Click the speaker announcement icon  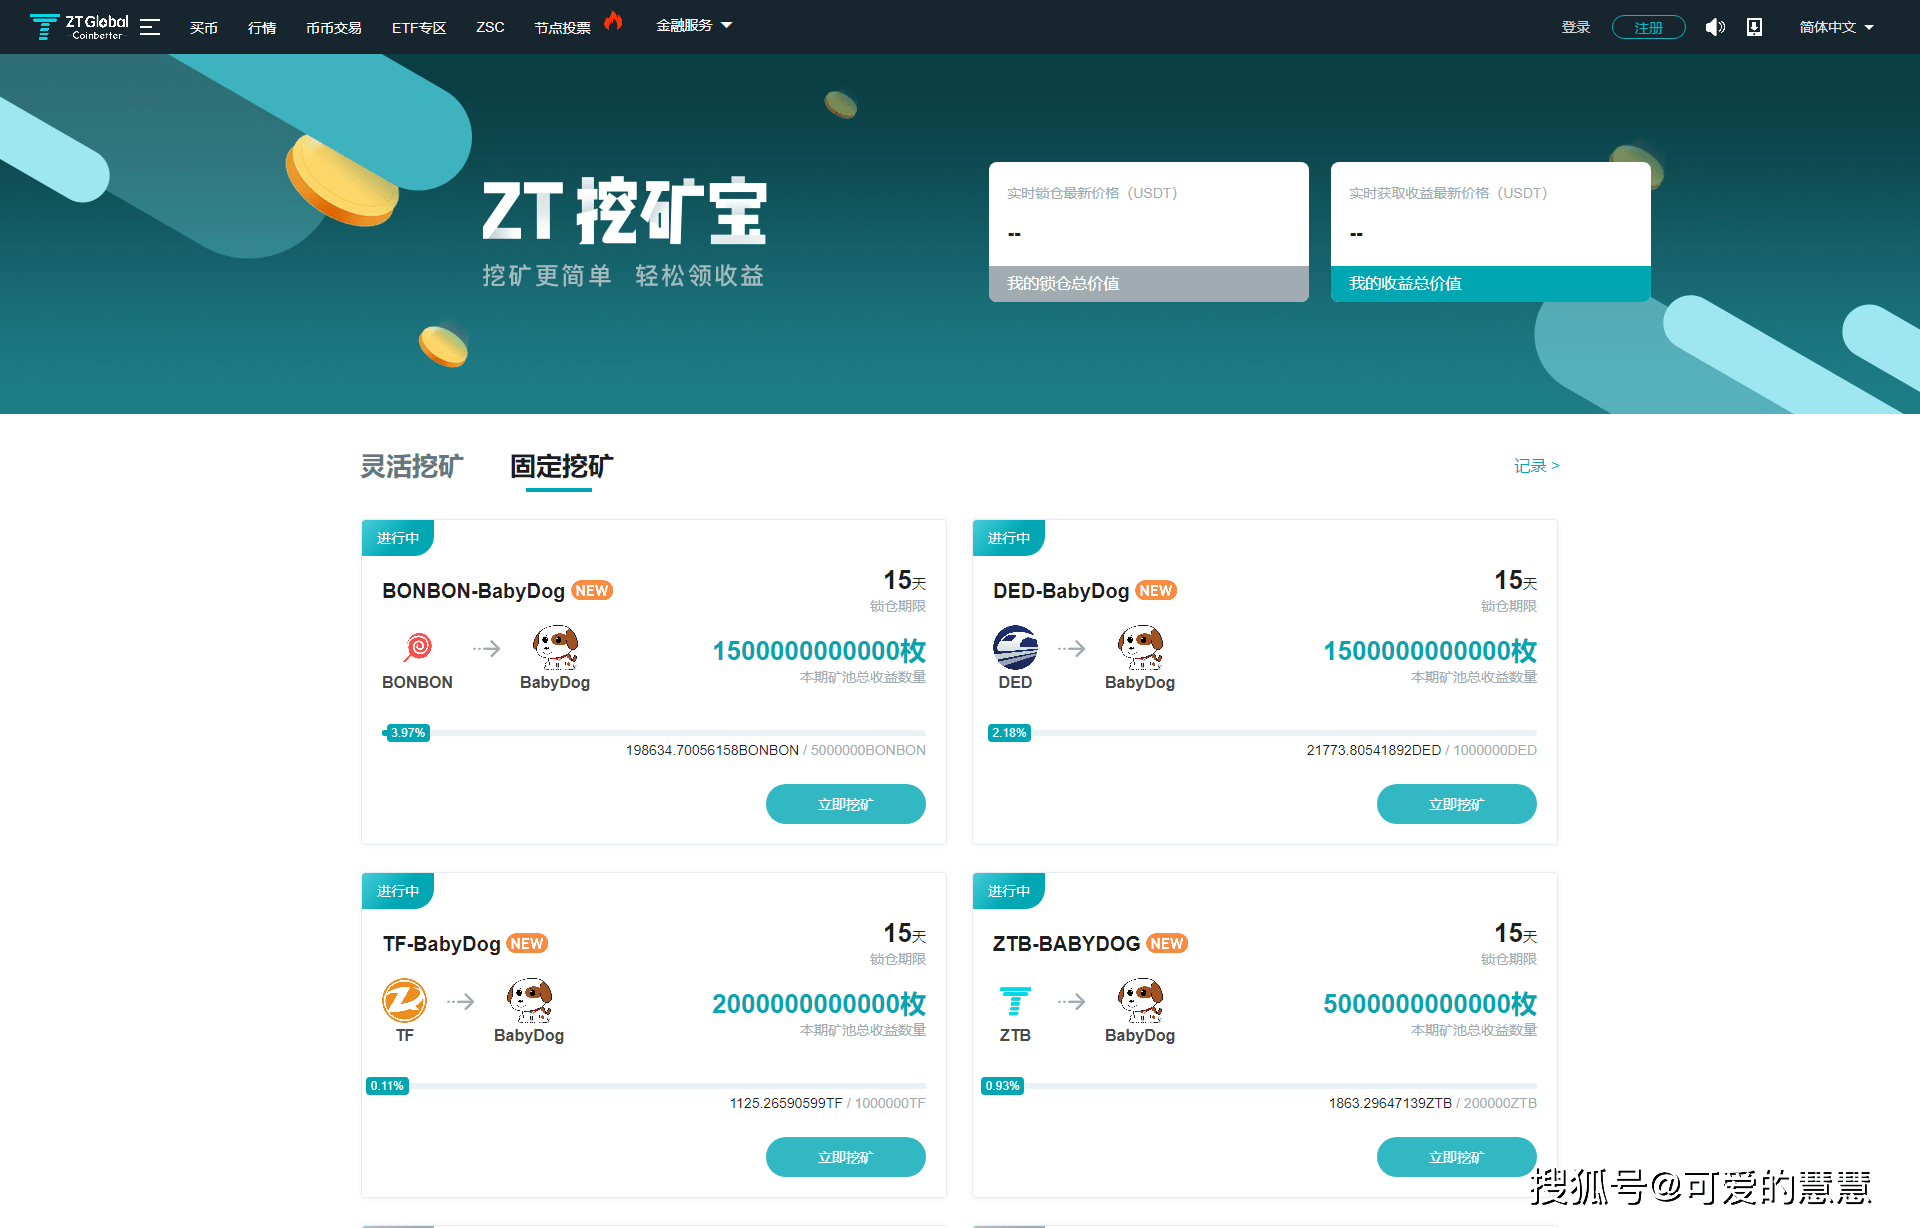click(x=1715, y=27)
